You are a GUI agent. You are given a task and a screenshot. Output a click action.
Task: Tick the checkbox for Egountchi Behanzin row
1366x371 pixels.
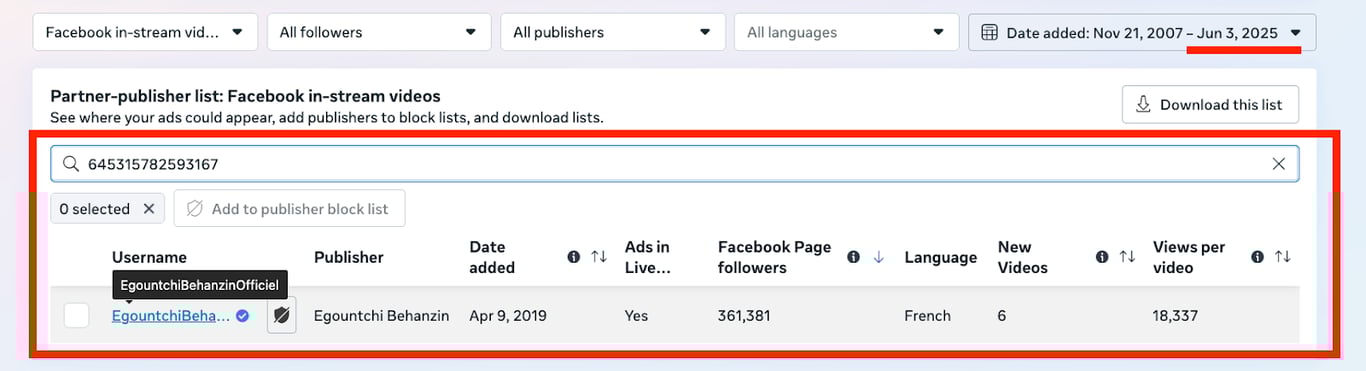tap(76, 315)
